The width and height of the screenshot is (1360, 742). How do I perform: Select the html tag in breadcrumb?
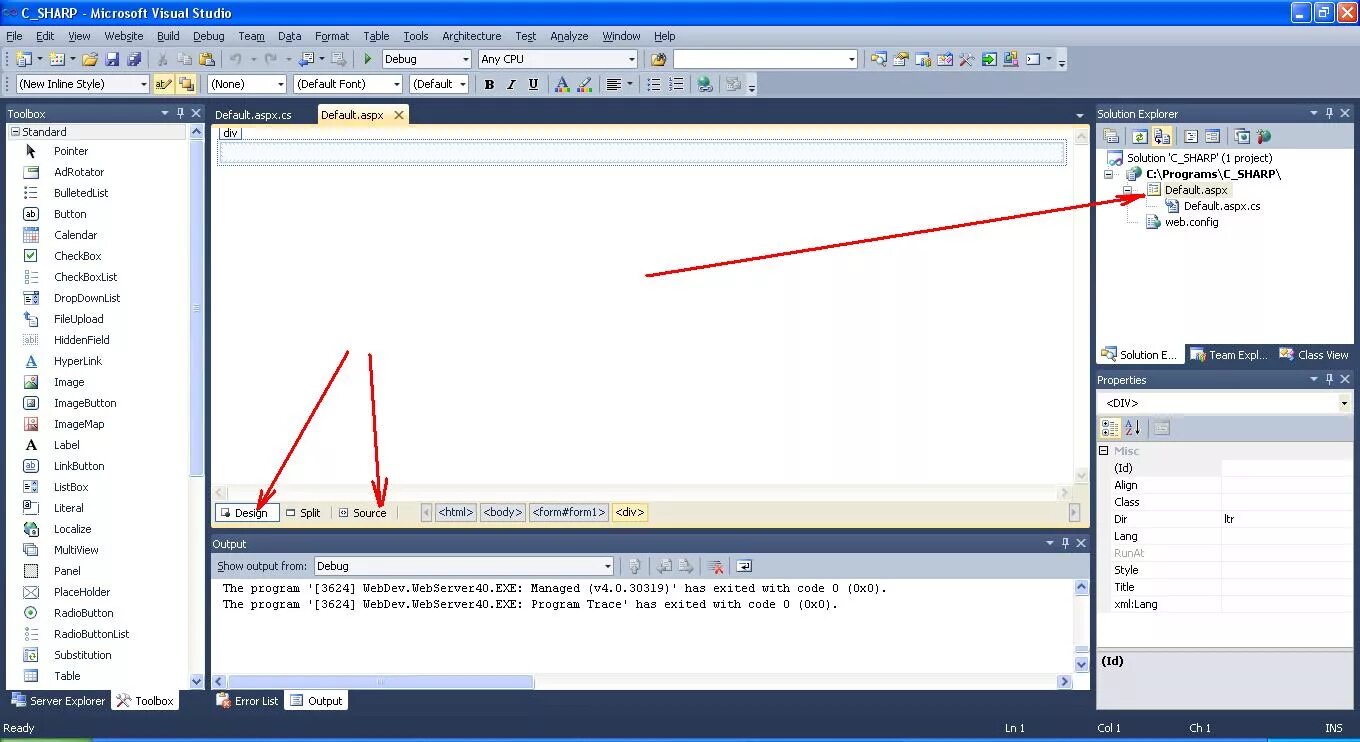pyautogui.click(x=455, y=512)
